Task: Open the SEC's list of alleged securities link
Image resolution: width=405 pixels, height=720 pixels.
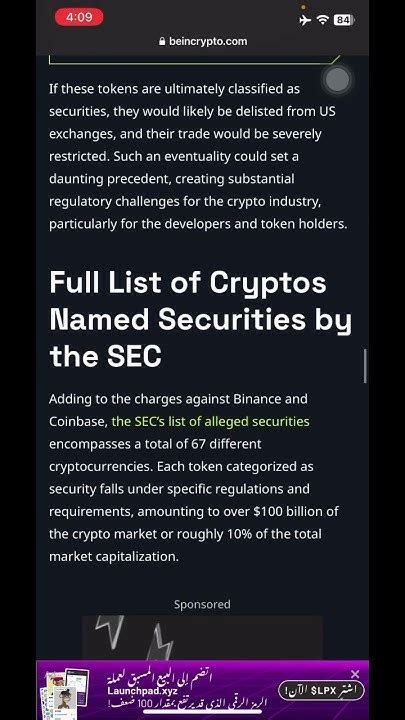Action: (x=210, y=421)
